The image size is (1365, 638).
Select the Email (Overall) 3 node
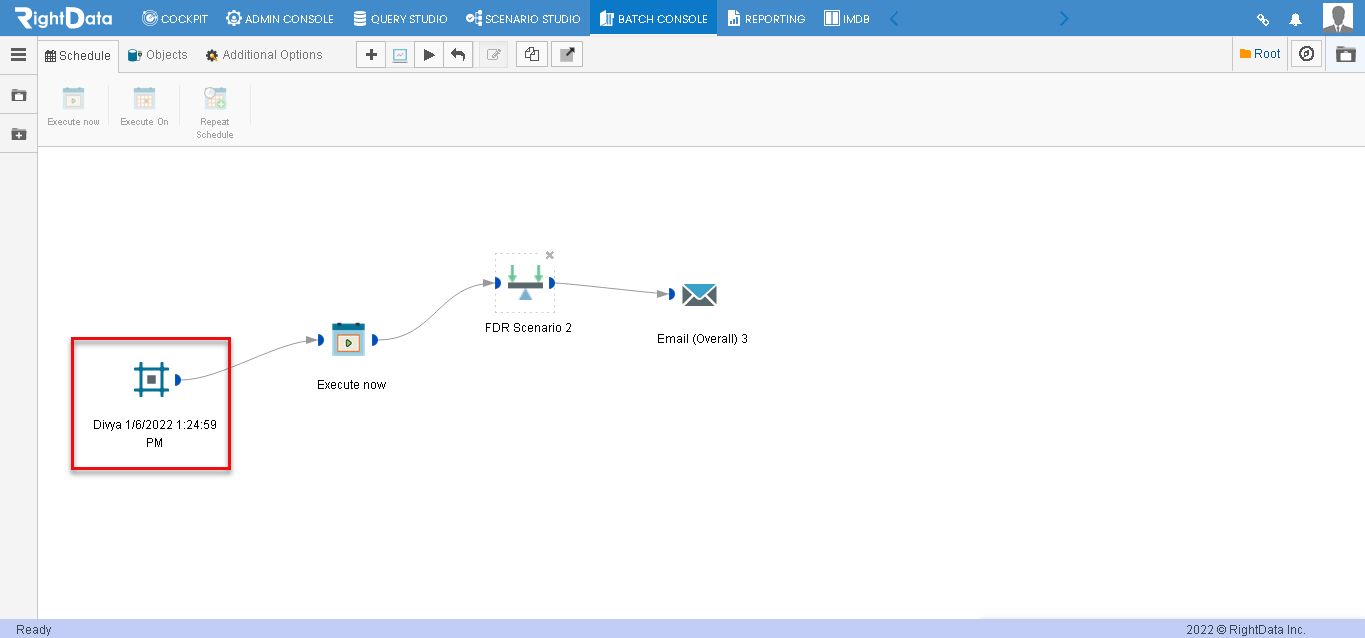(699, 294)
